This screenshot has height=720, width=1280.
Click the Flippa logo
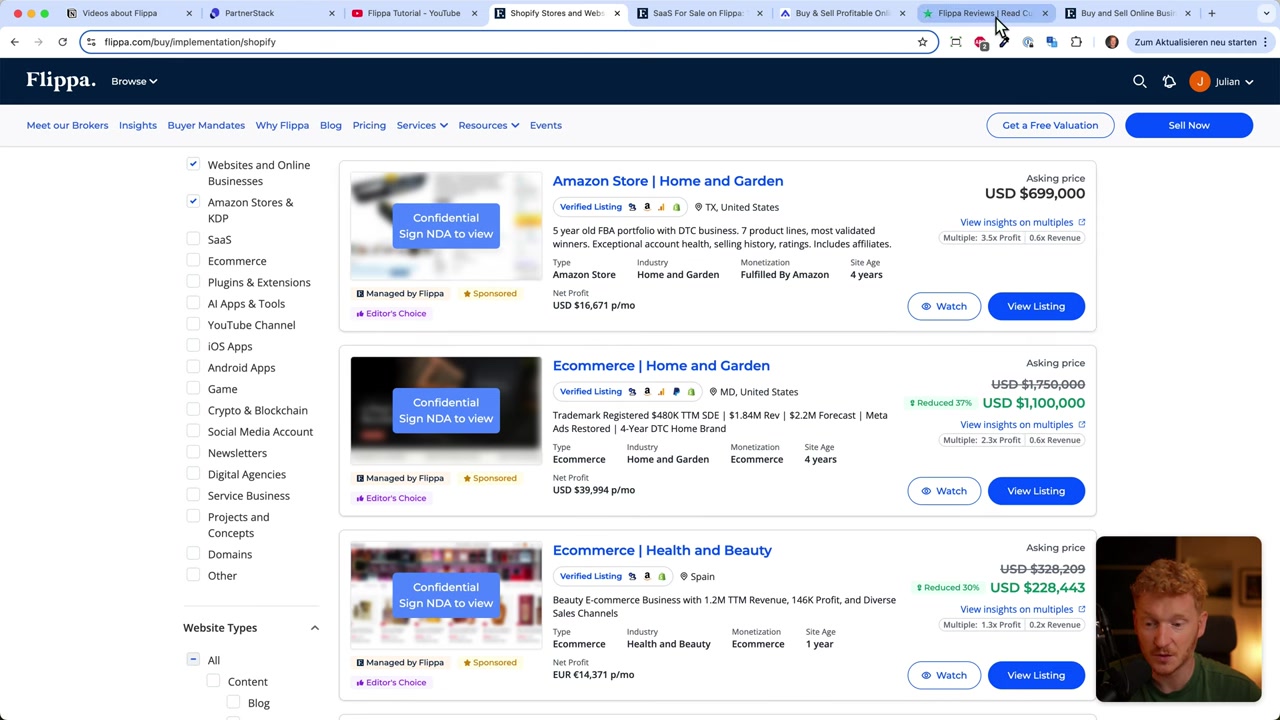(61, 81)
